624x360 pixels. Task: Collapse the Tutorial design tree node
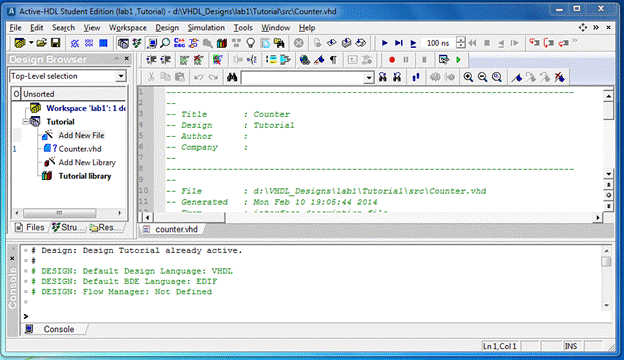(x=25, y=122)
